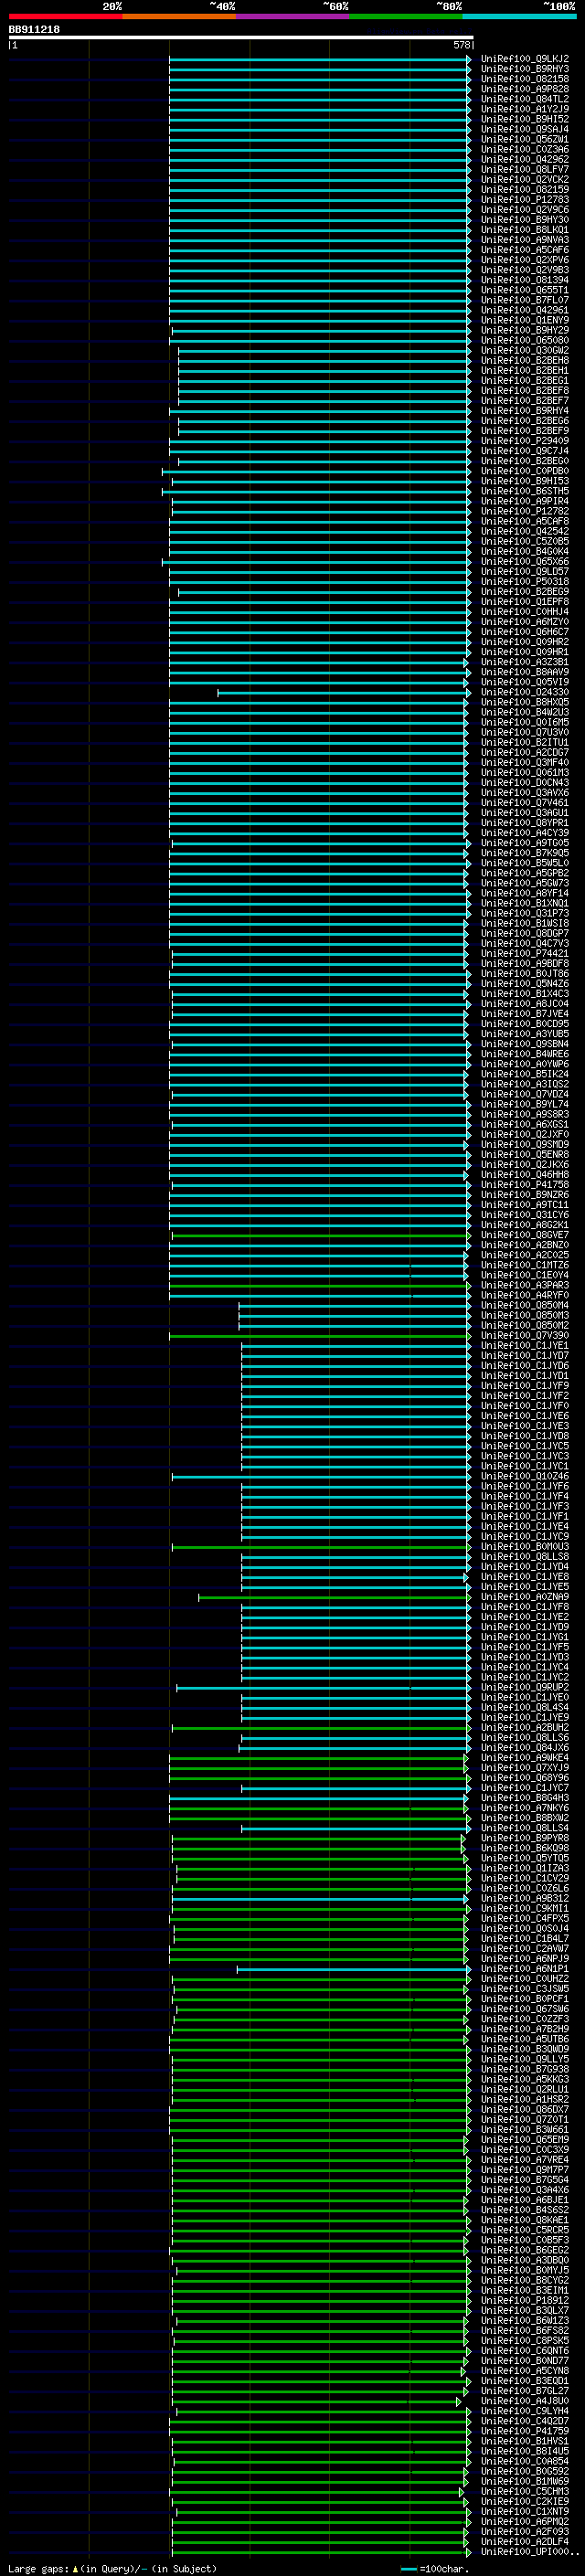Select the label UniRef100_B2BEH8
The height and width of the screenshot is (2576, 585).
[525, 361]
